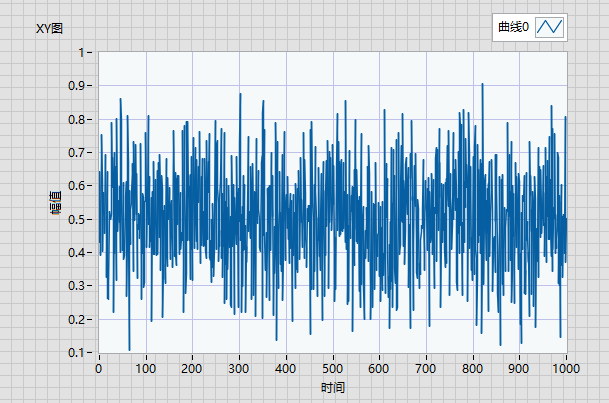Click Y-axis tick value 0.4

(x=77, y=253)
